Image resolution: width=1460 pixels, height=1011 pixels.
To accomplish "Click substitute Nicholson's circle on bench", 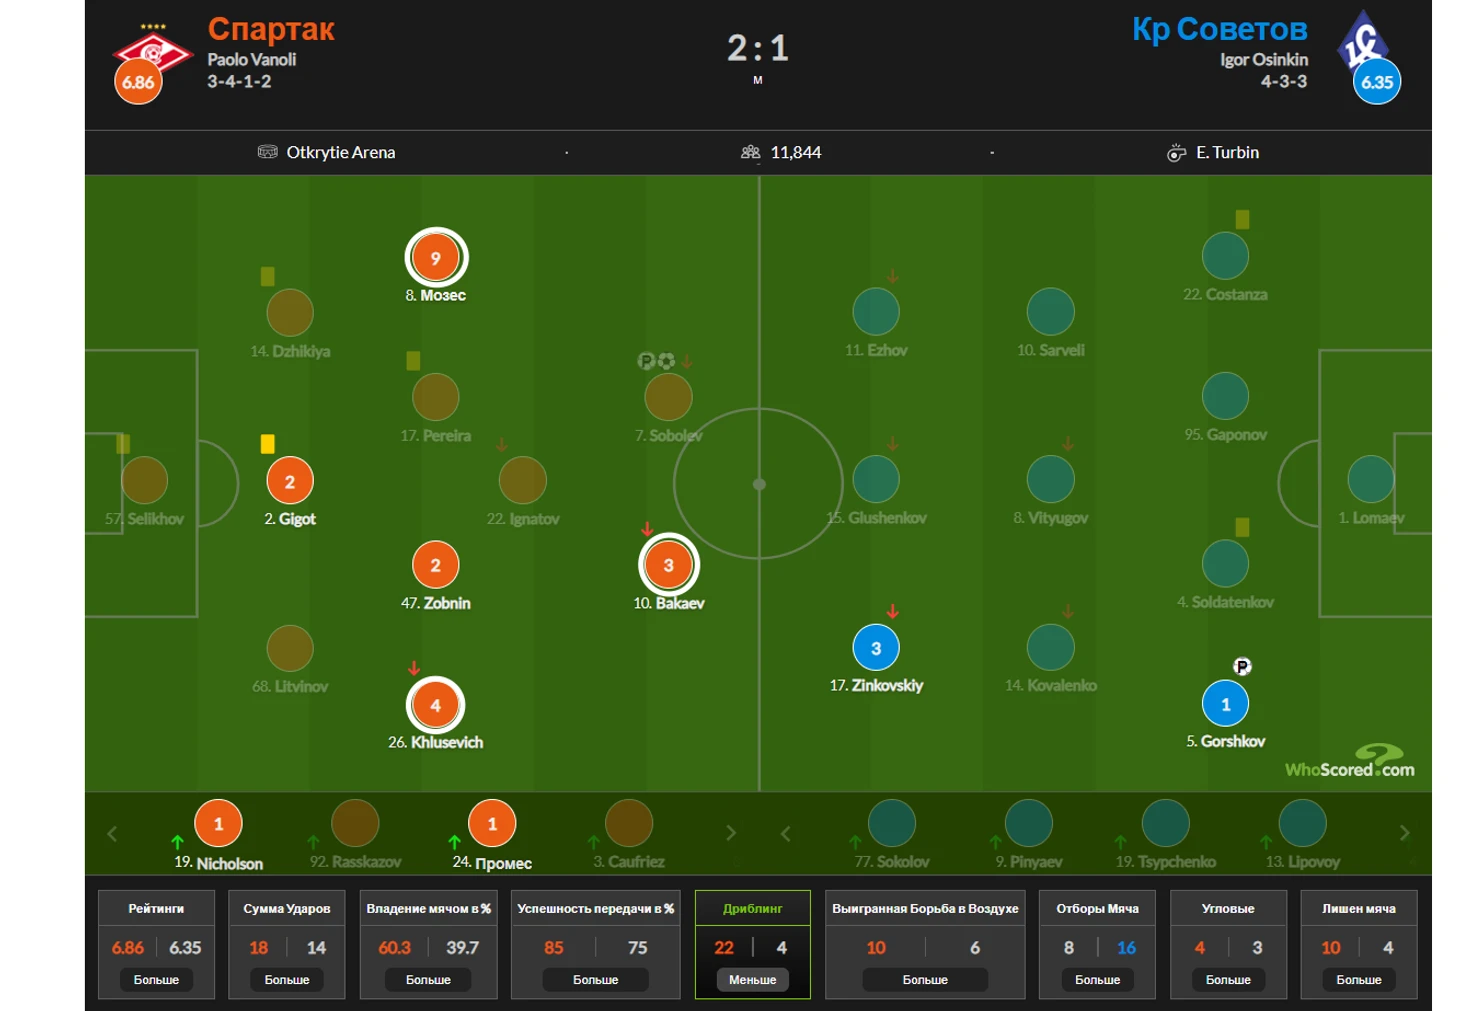I will pos(218,824).
